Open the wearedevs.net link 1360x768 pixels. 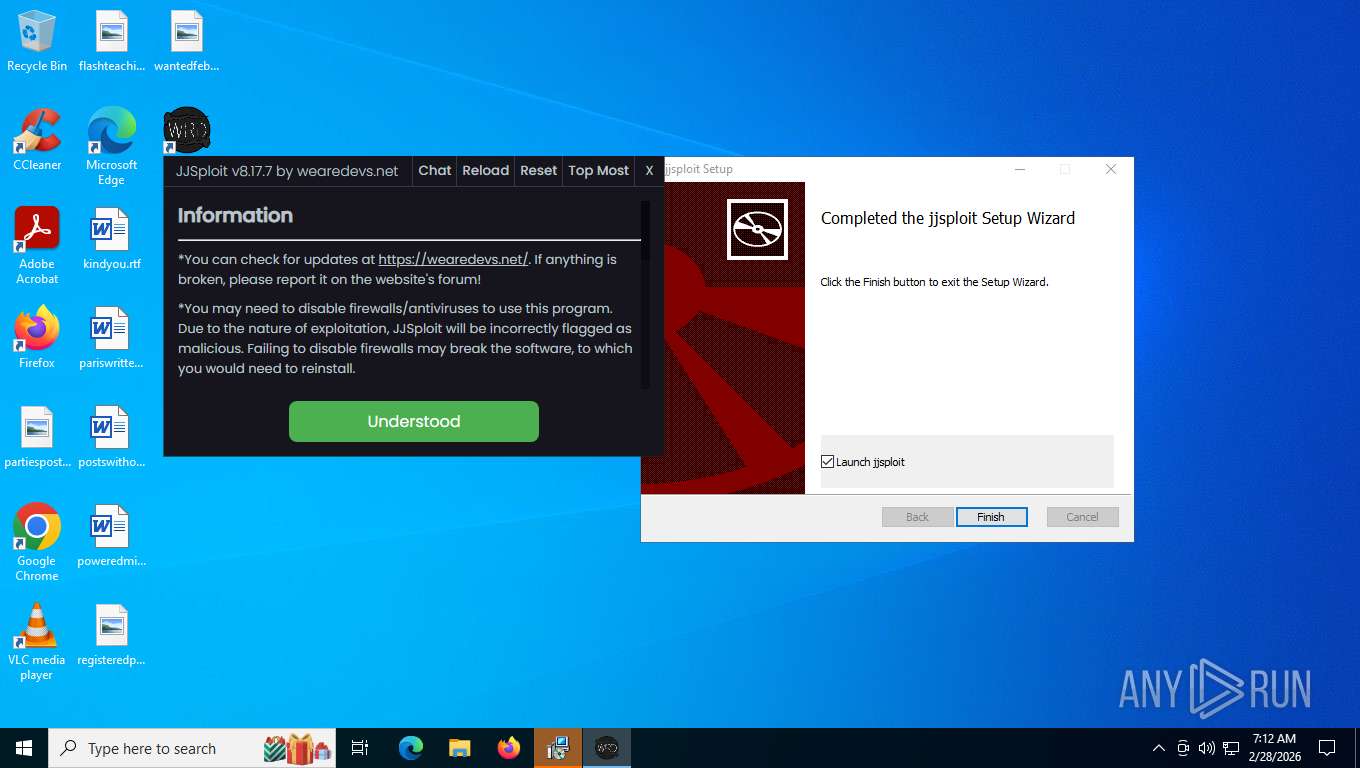coord(453,259)
